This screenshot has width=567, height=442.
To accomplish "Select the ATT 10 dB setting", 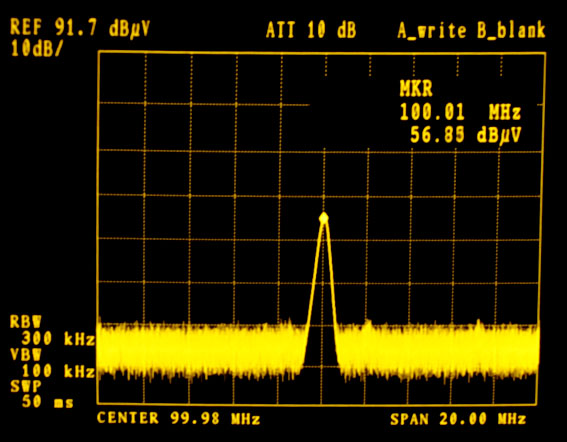I will click(311, 30).
